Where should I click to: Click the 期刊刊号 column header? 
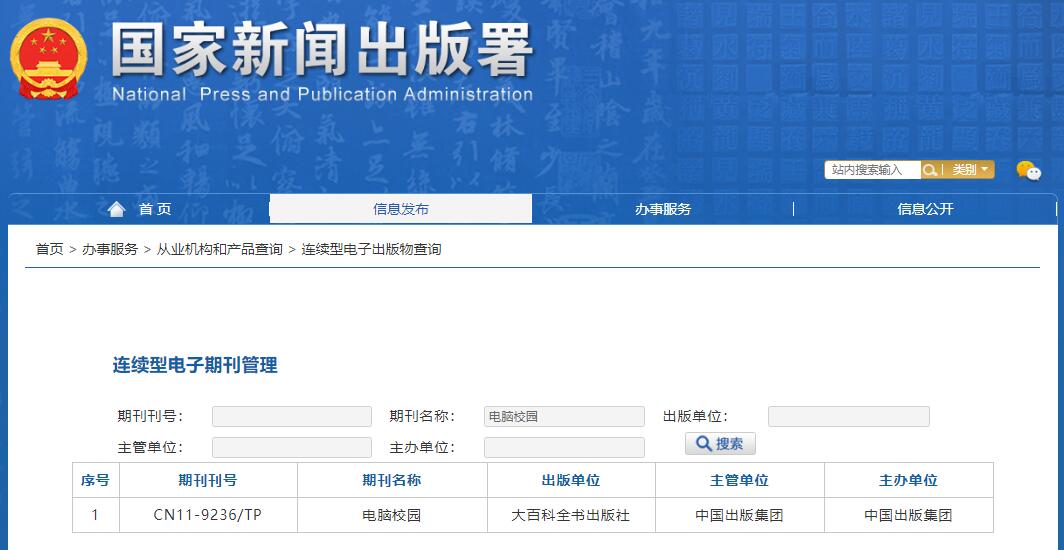(208, 480)
